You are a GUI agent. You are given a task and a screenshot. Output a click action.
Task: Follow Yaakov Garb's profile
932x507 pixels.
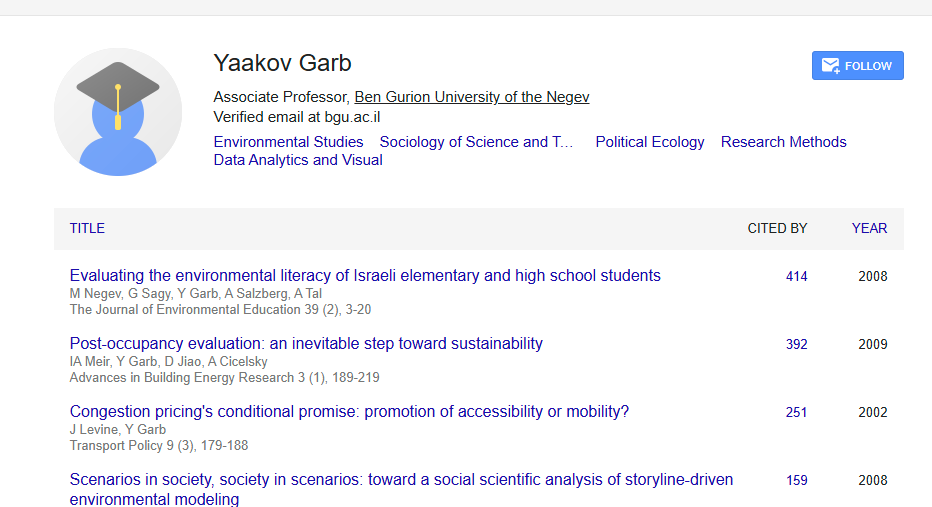pyautogui.click(x=858, y=65)
